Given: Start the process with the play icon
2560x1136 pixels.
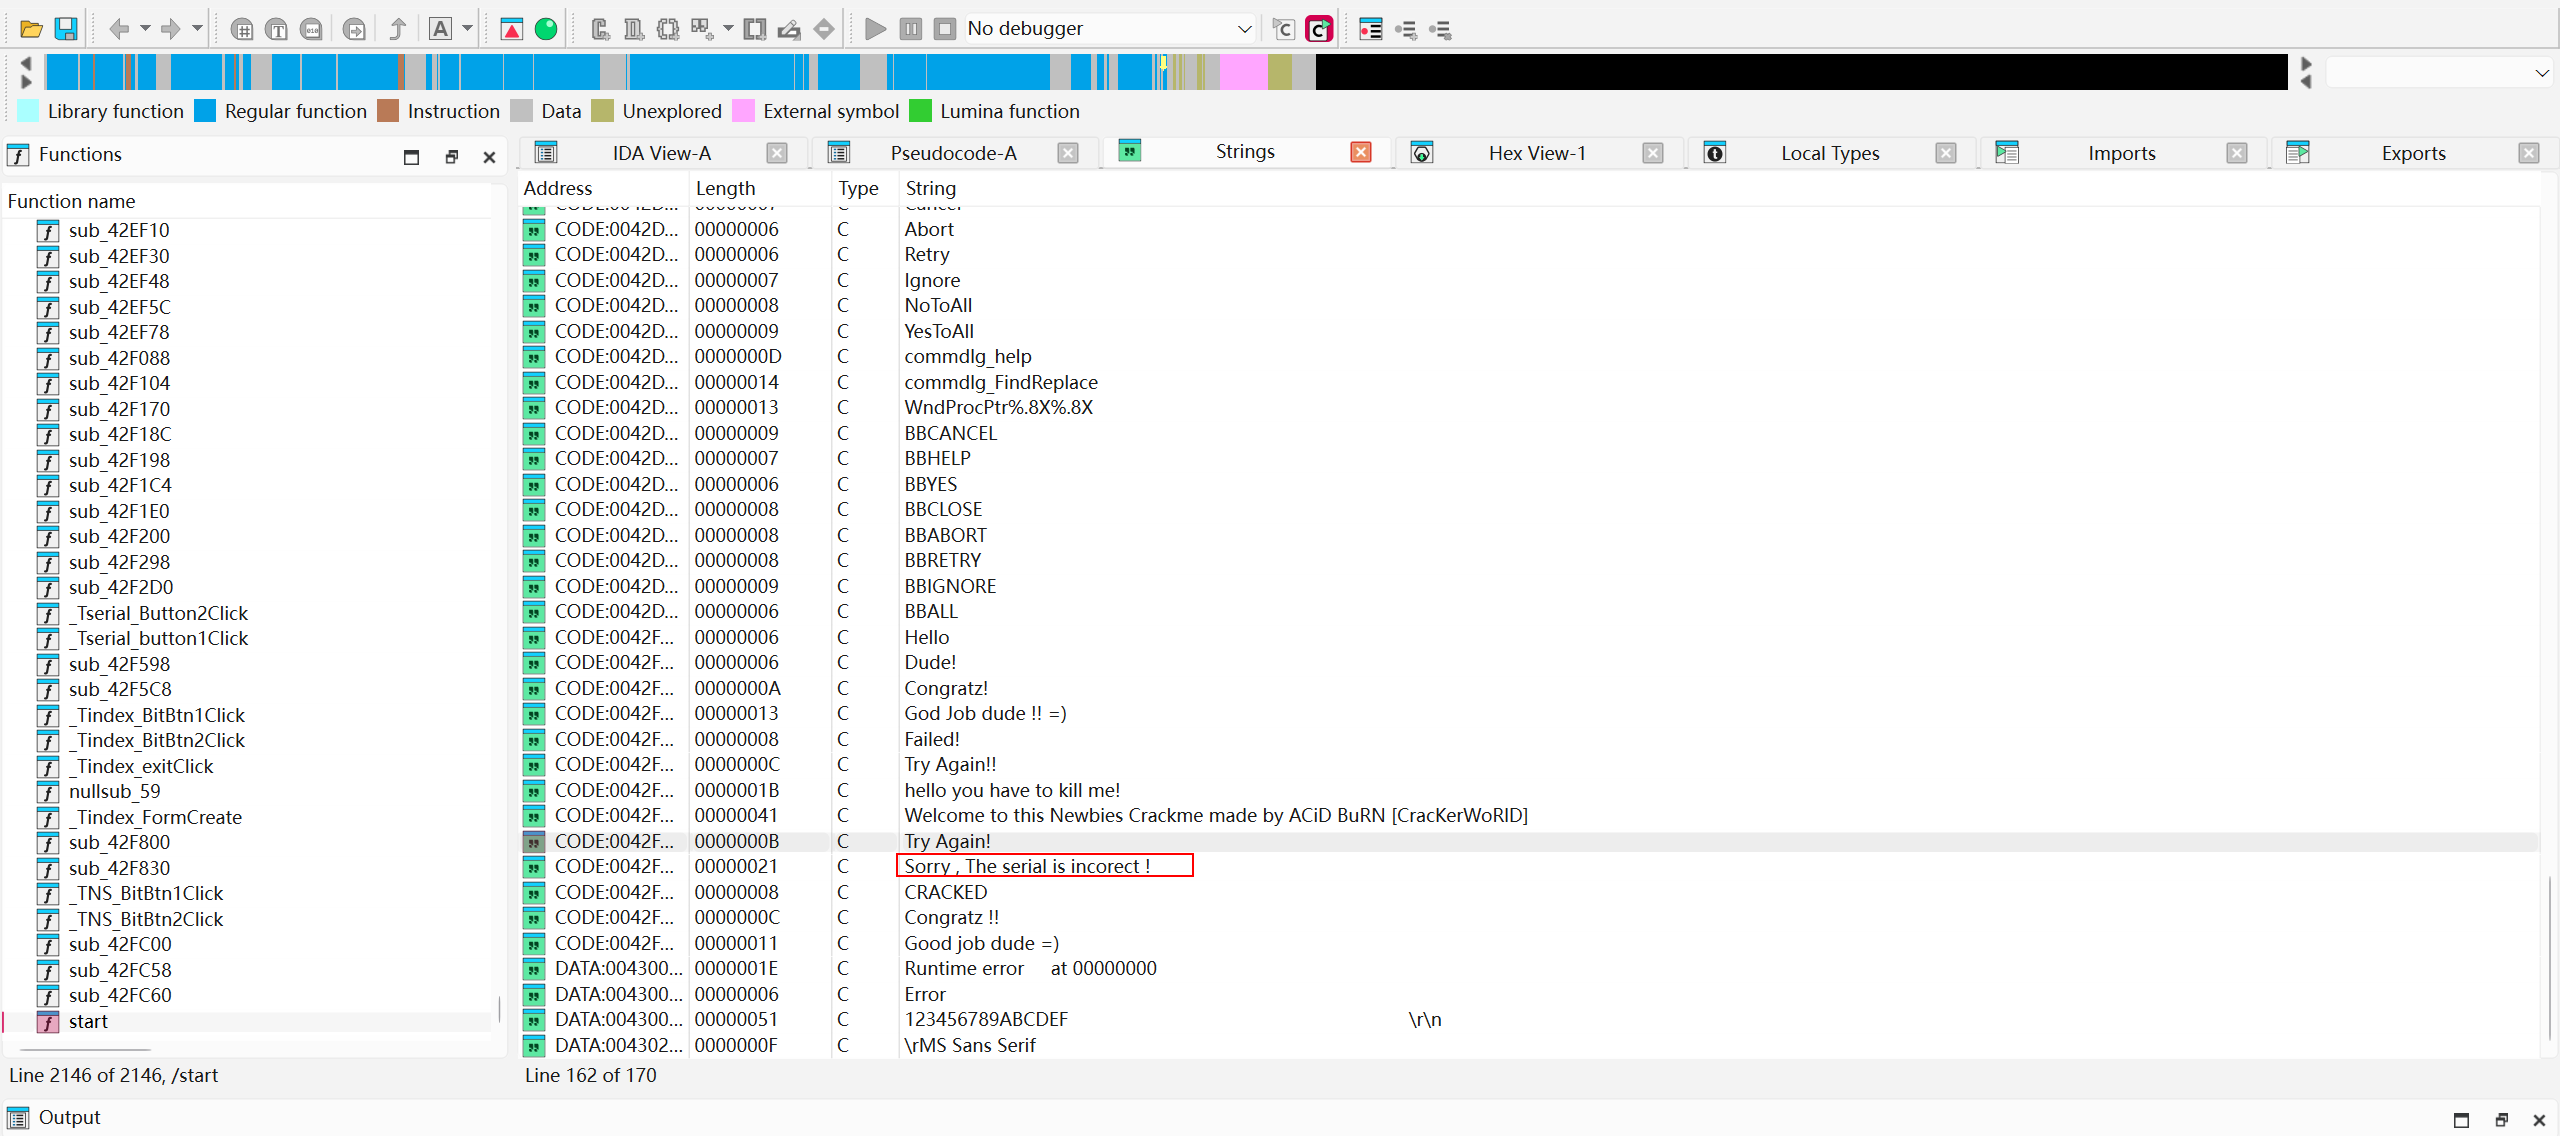Looking at the screenshot, I should [875, 29].
